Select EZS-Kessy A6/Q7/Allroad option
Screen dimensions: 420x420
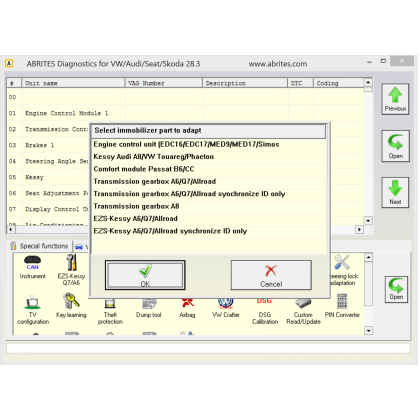tap(209, 218)
